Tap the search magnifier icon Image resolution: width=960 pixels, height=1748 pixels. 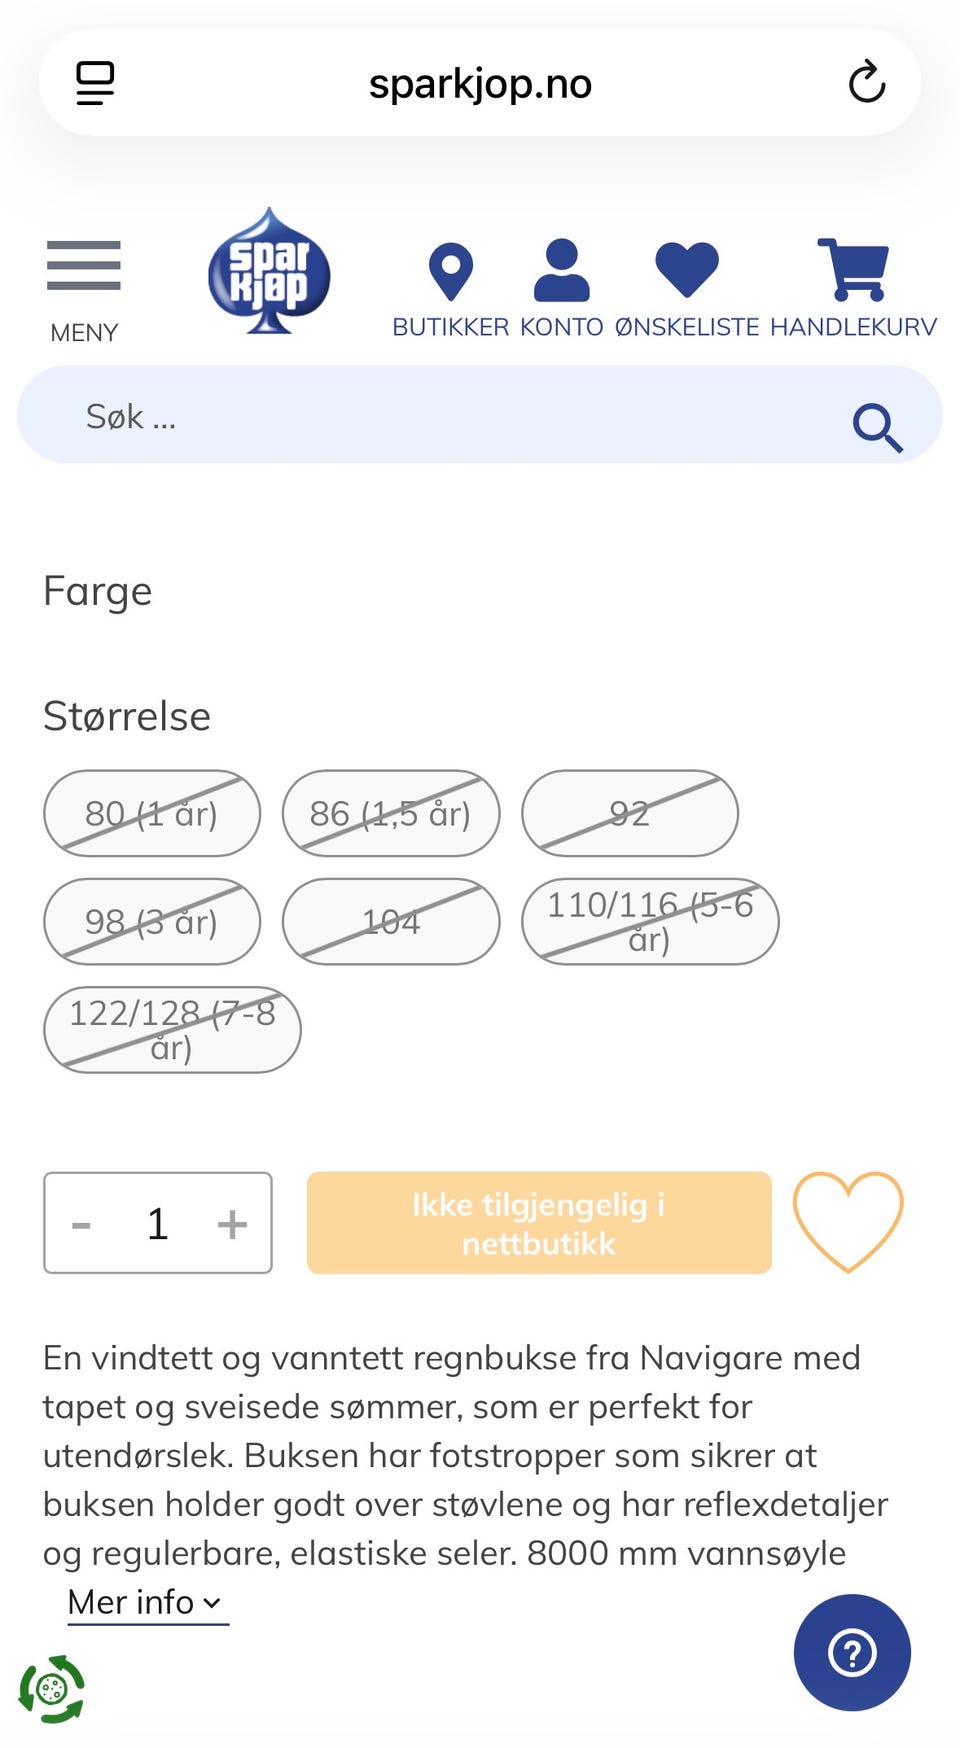point(876,427)
